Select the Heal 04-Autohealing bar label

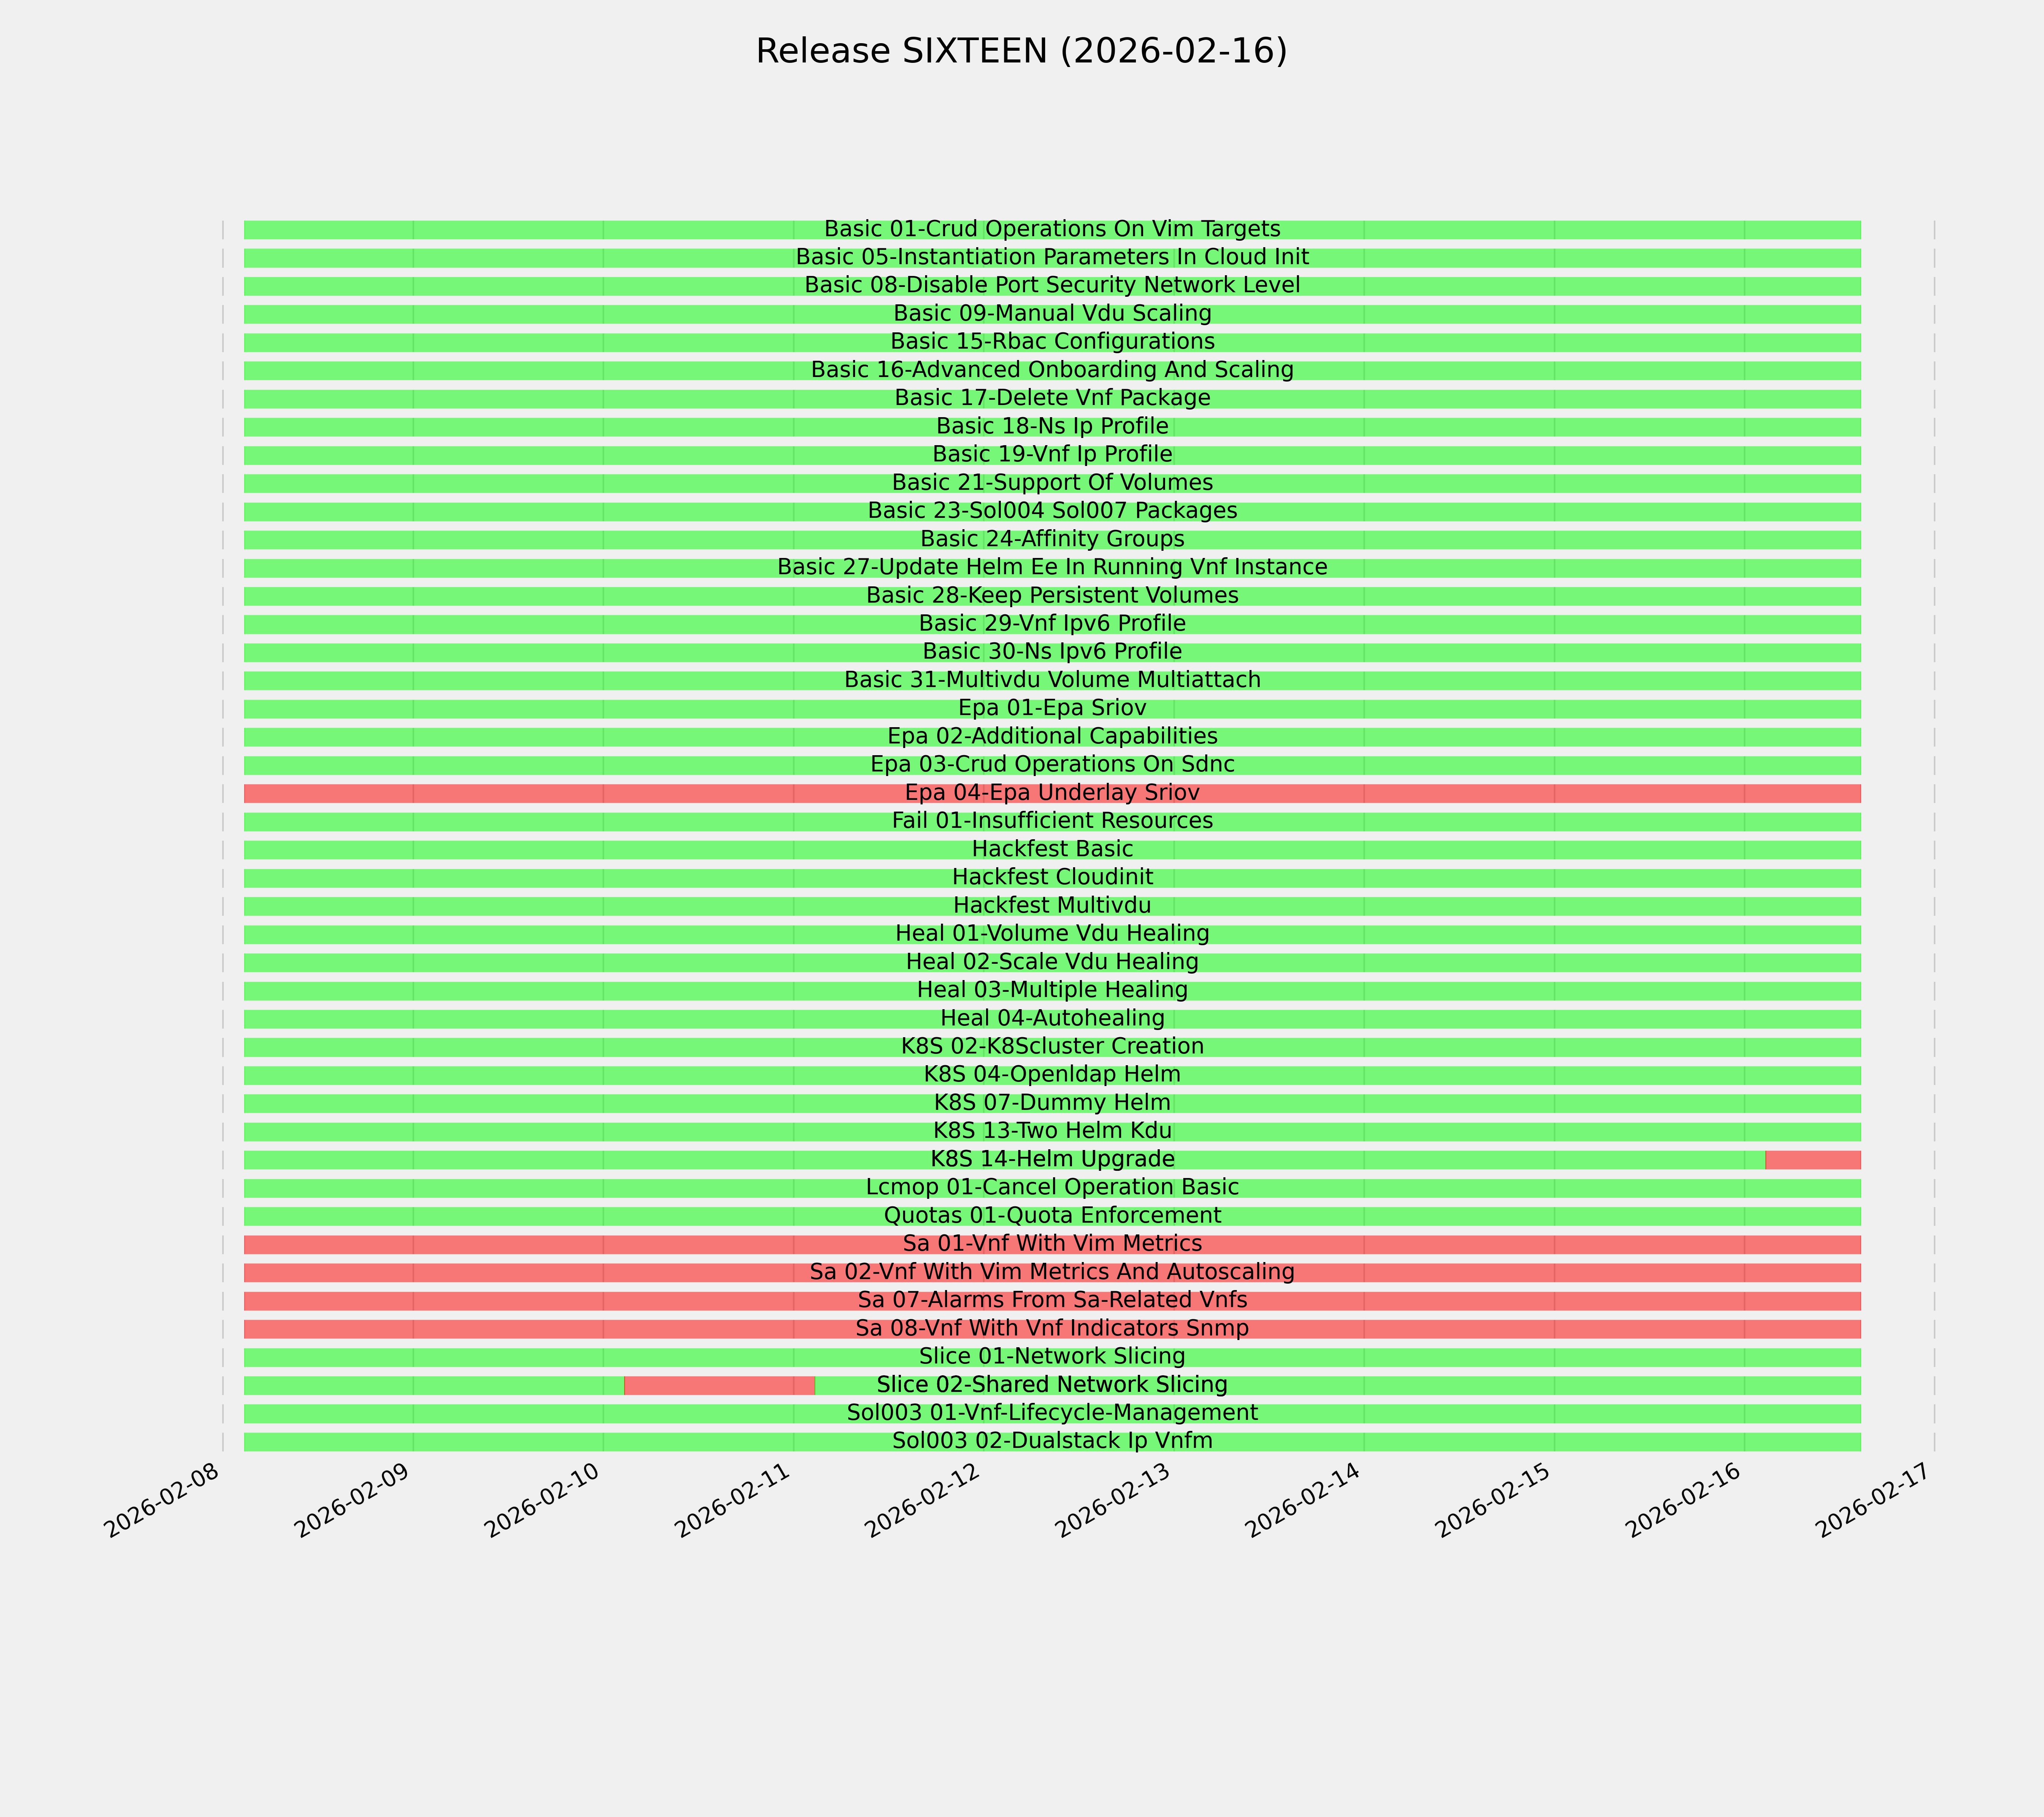[x=1052, y=1018]
